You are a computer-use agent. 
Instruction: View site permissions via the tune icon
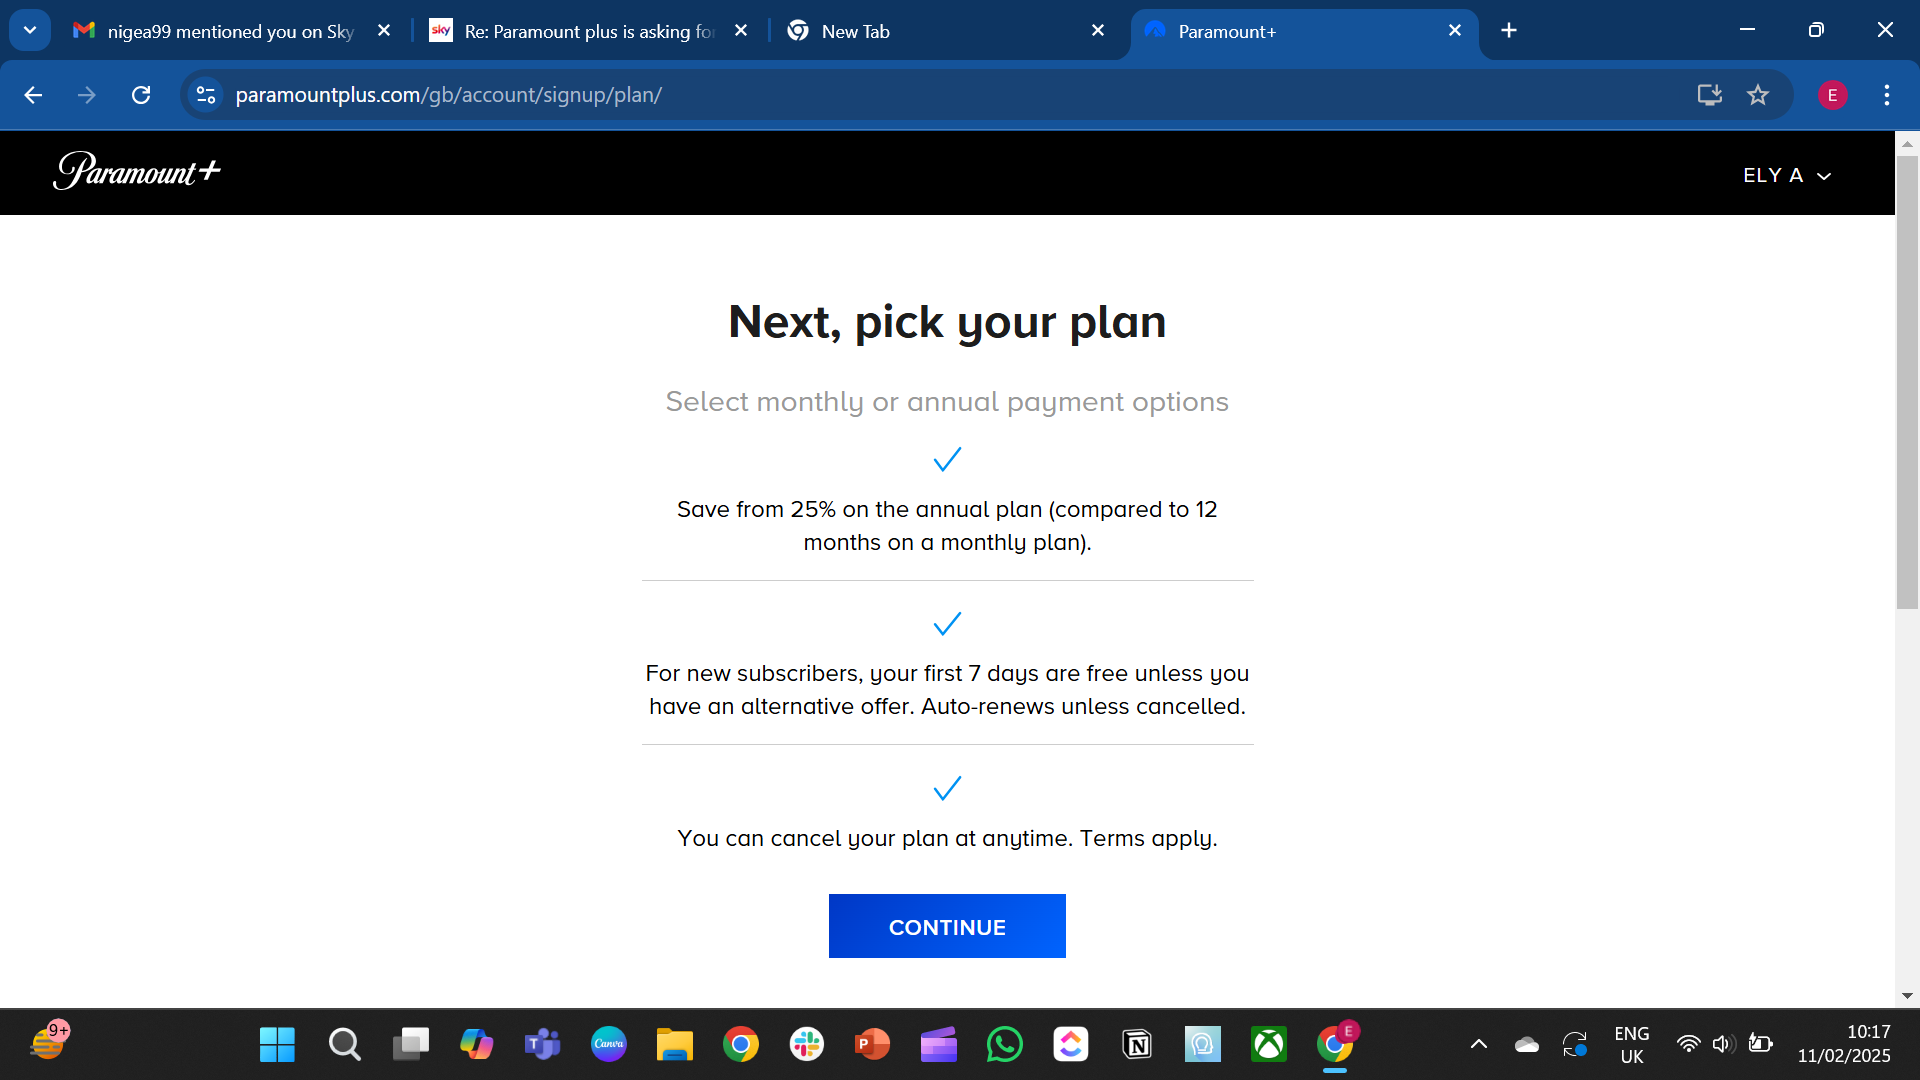tap(205, 95)
